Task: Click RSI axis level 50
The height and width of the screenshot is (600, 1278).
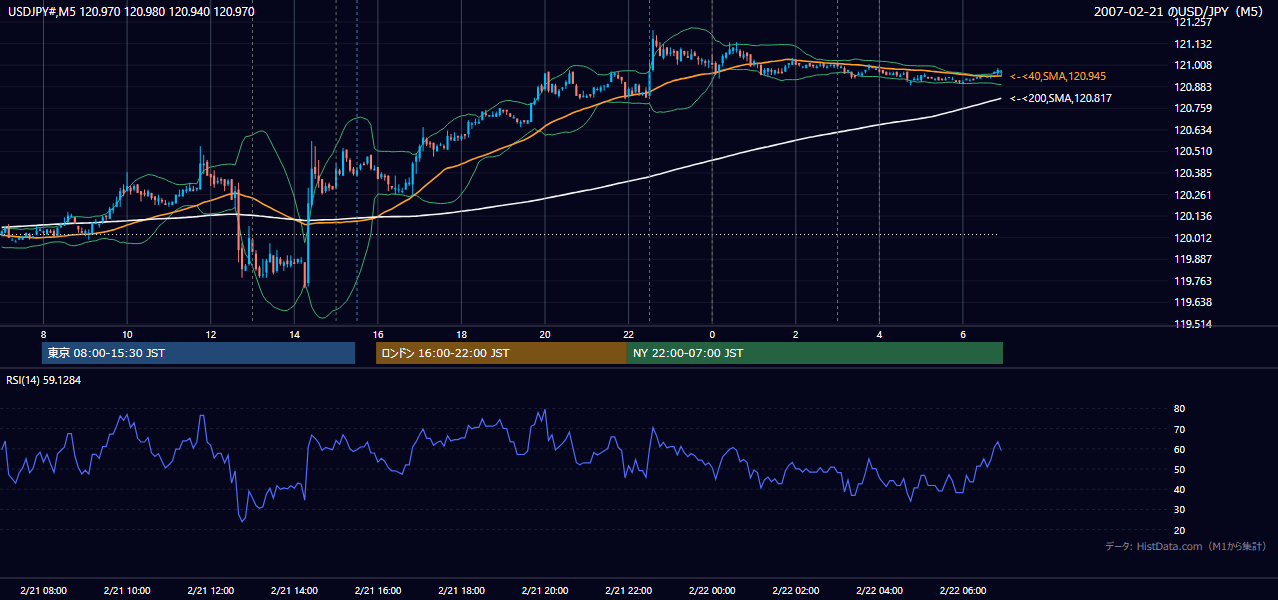Action: point(1179,469)
